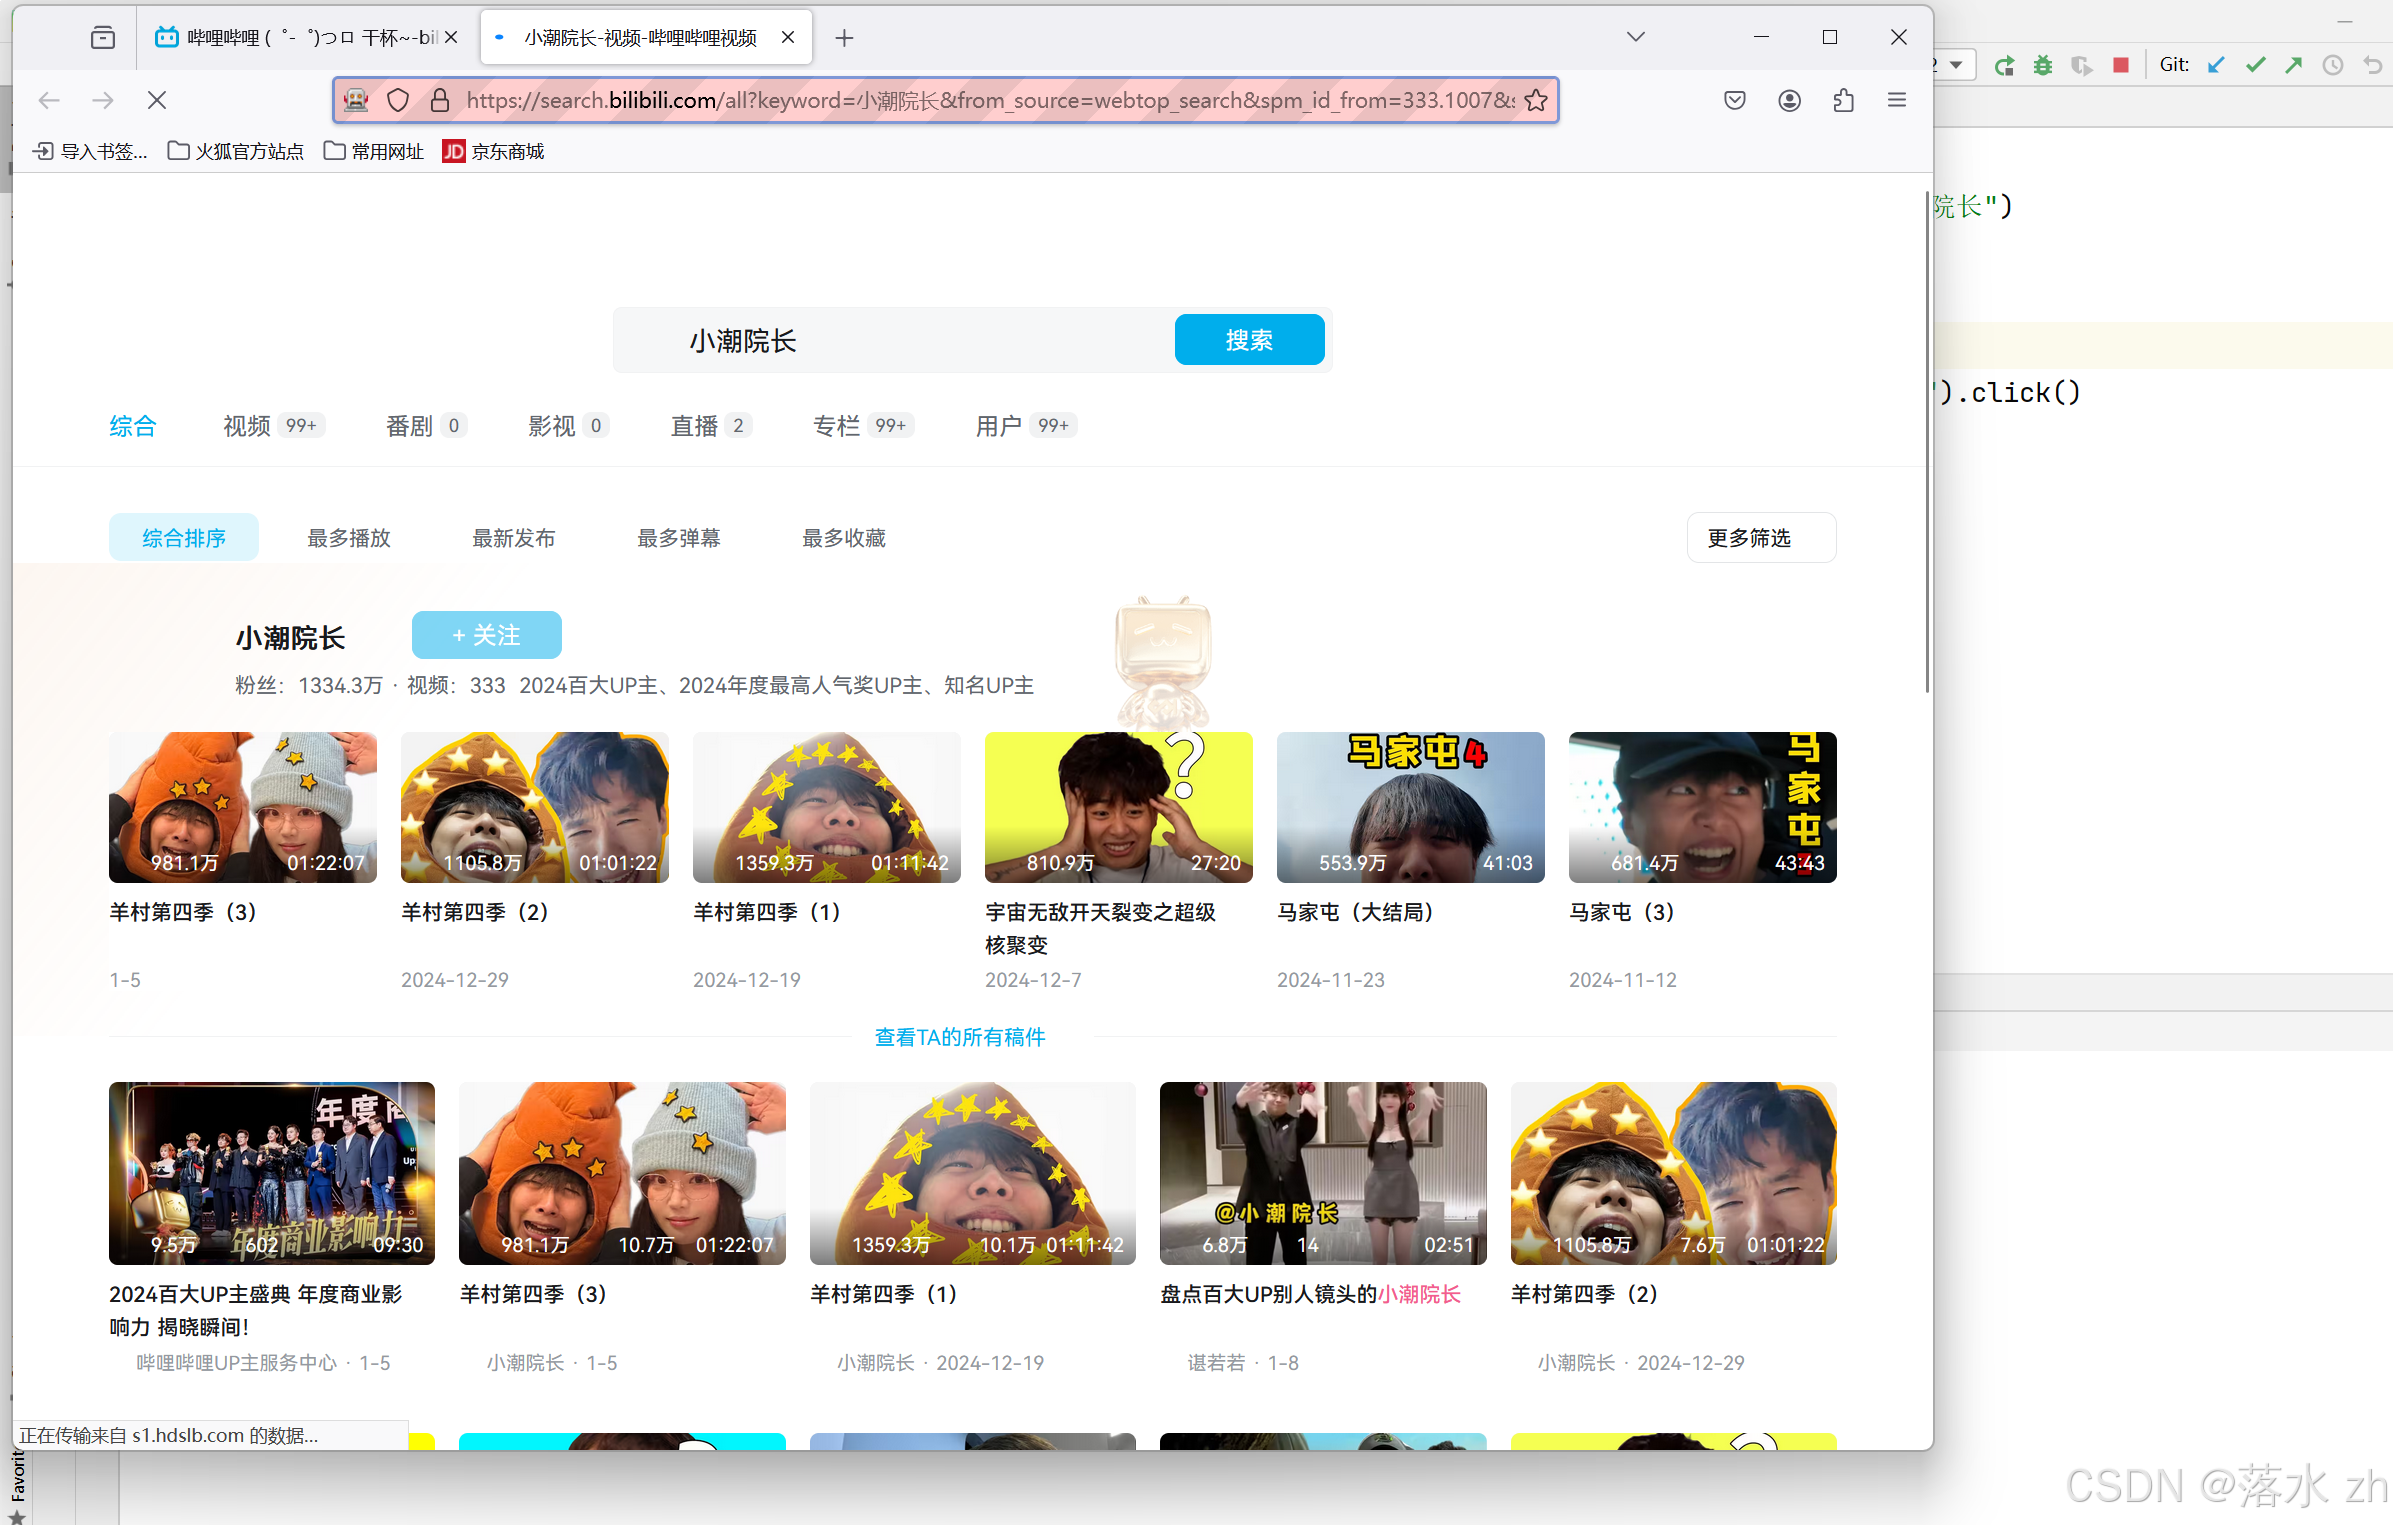Viewport: 2393px width, 1525px height.
Task: Select the 直播 search category tab
Action: (711, 426)
